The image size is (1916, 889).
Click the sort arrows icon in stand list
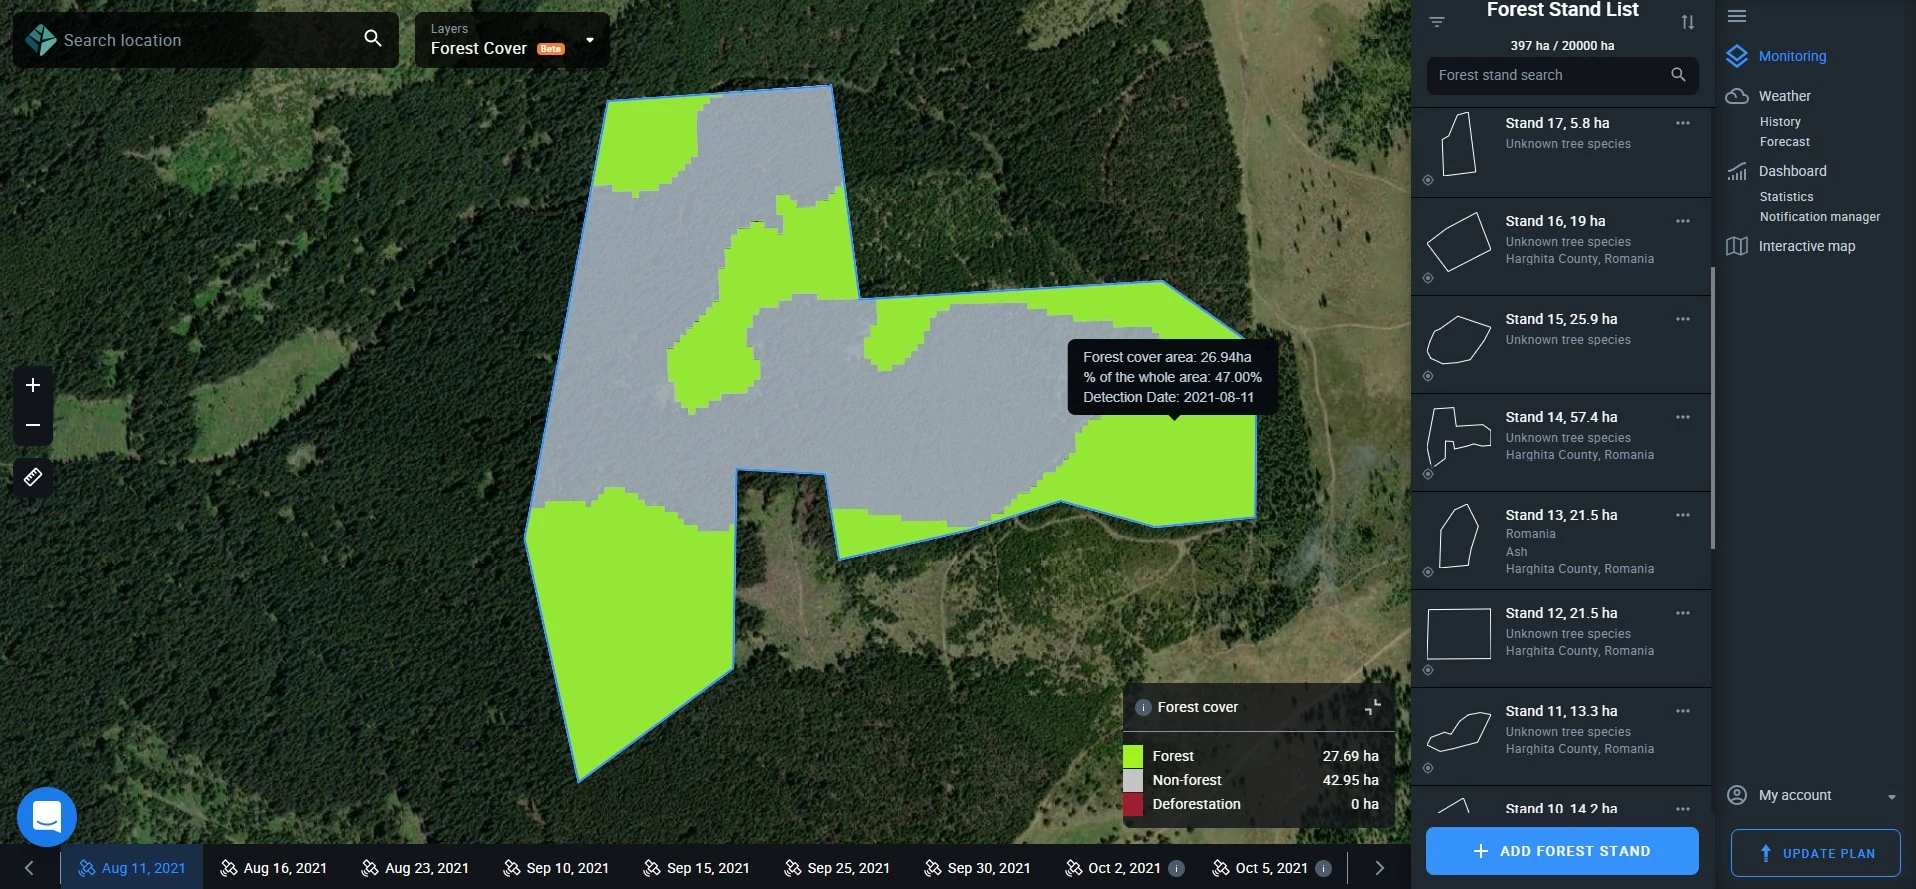pyautogui.click(x=1688, y=22)
